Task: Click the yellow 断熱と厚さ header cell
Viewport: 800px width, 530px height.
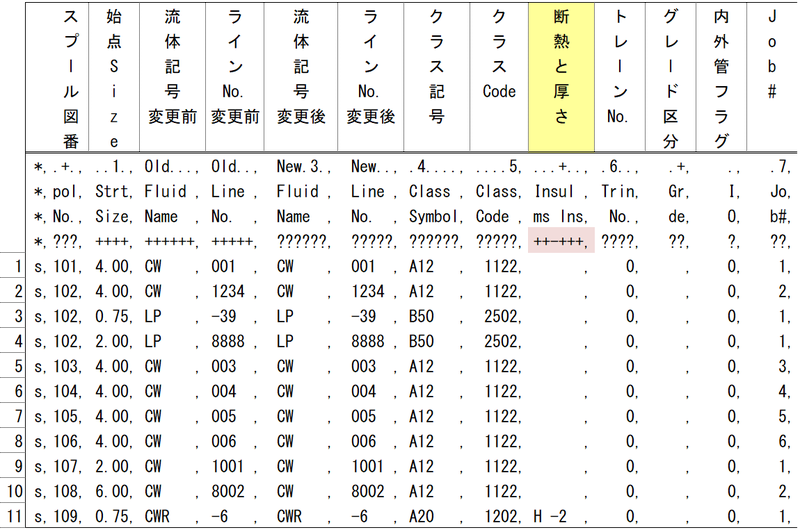Action: [560, 75]
